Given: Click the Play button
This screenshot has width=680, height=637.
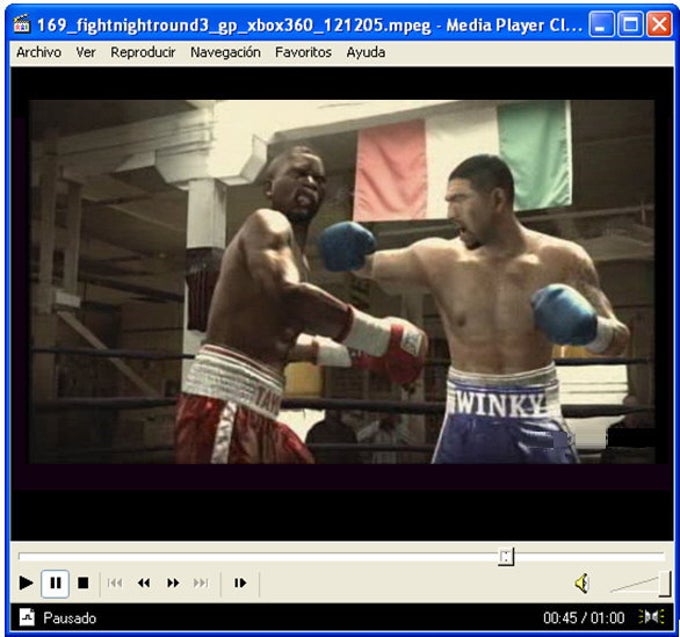Looking at the screenshot, I should 26,583.
